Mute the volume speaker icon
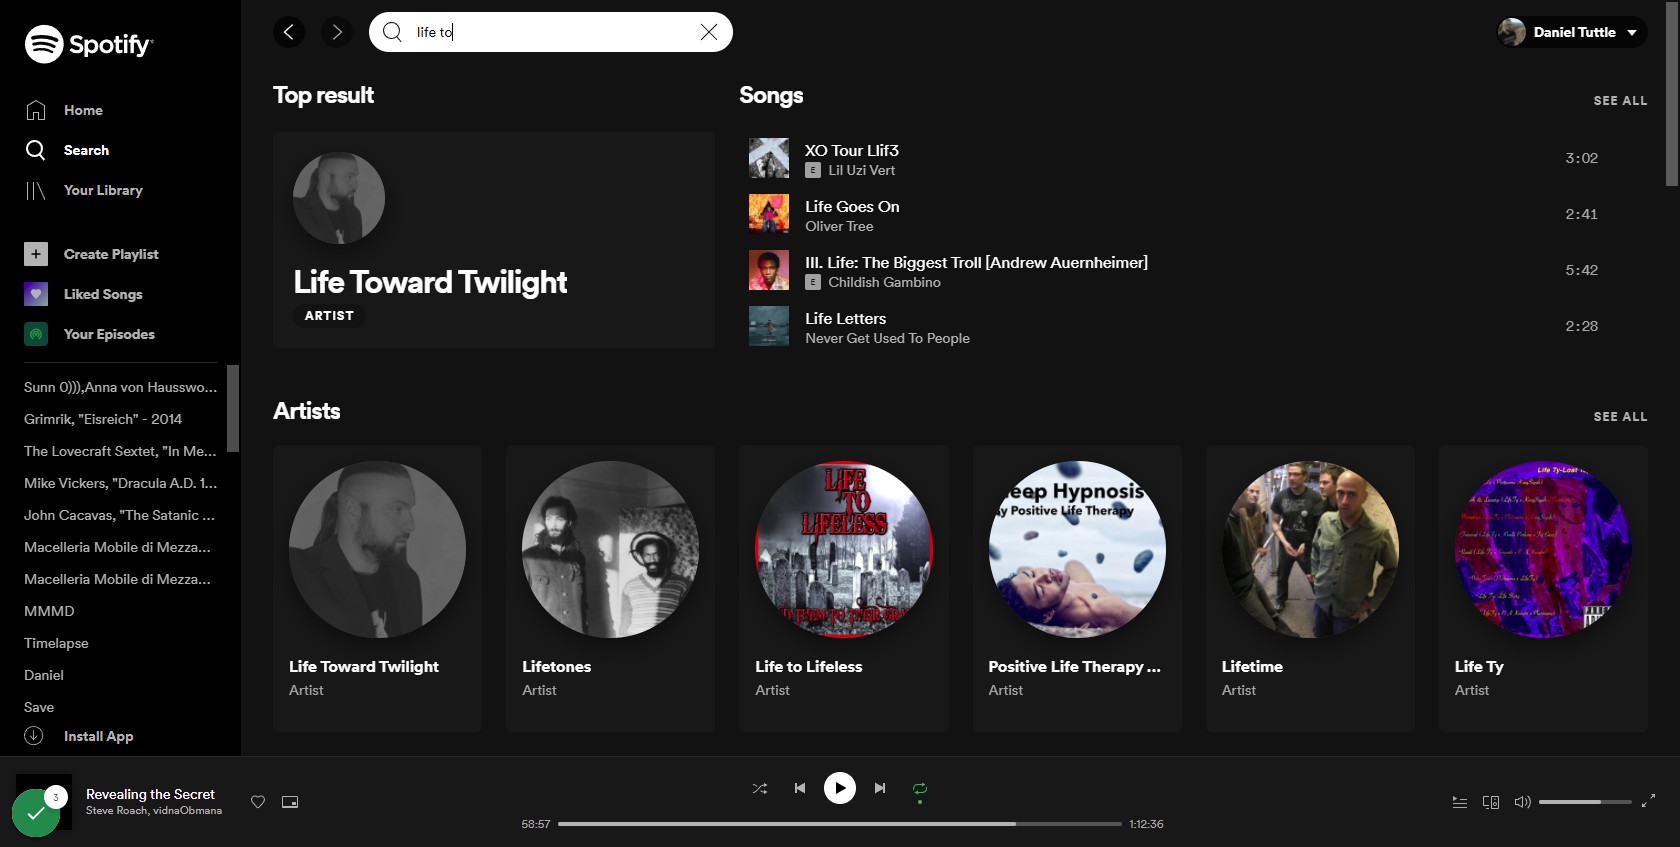The image size is (1680, 847). (x=1523, y=802)
